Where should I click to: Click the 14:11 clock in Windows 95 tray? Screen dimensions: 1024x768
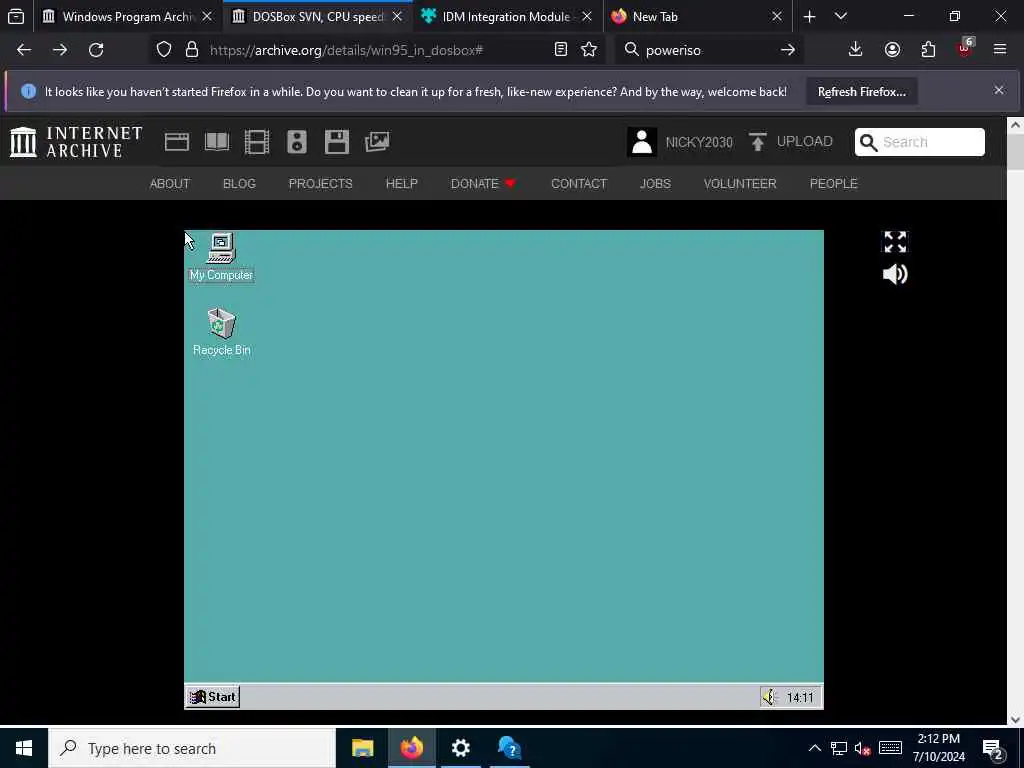tap(800, 697)
